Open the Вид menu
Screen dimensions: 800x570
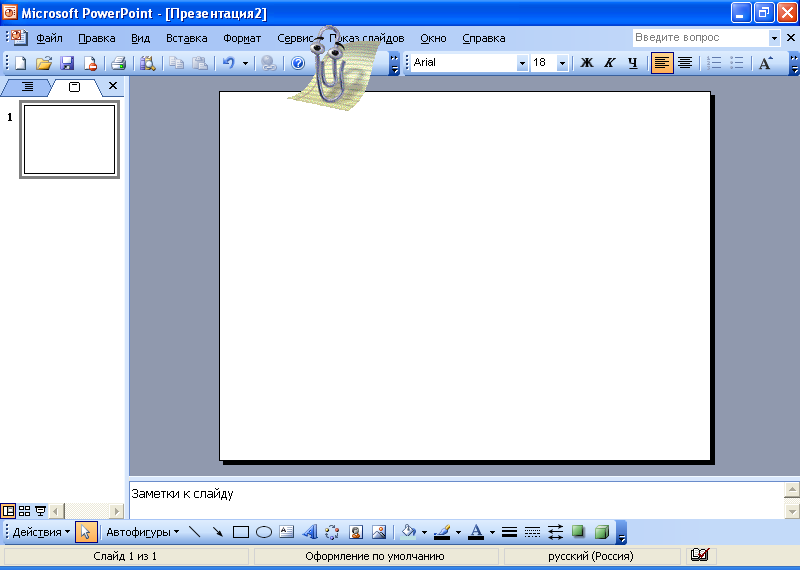[140, 38]
